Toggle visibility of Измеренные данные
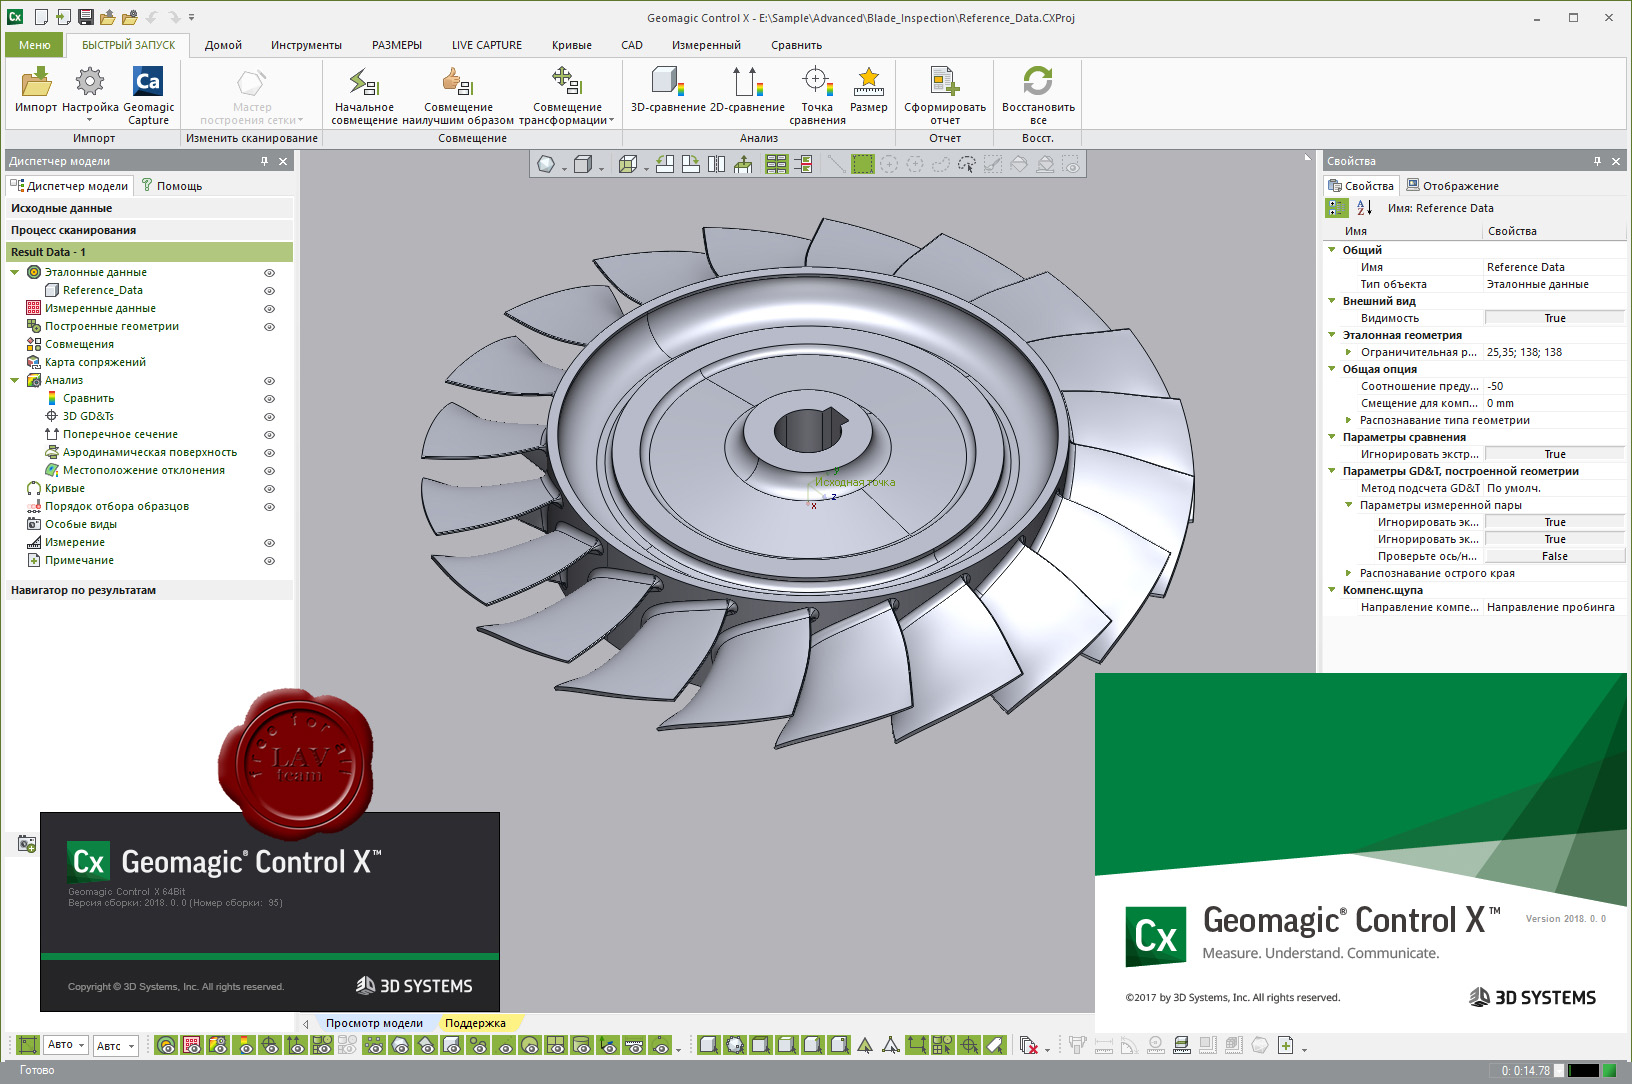 coord(269,308)
